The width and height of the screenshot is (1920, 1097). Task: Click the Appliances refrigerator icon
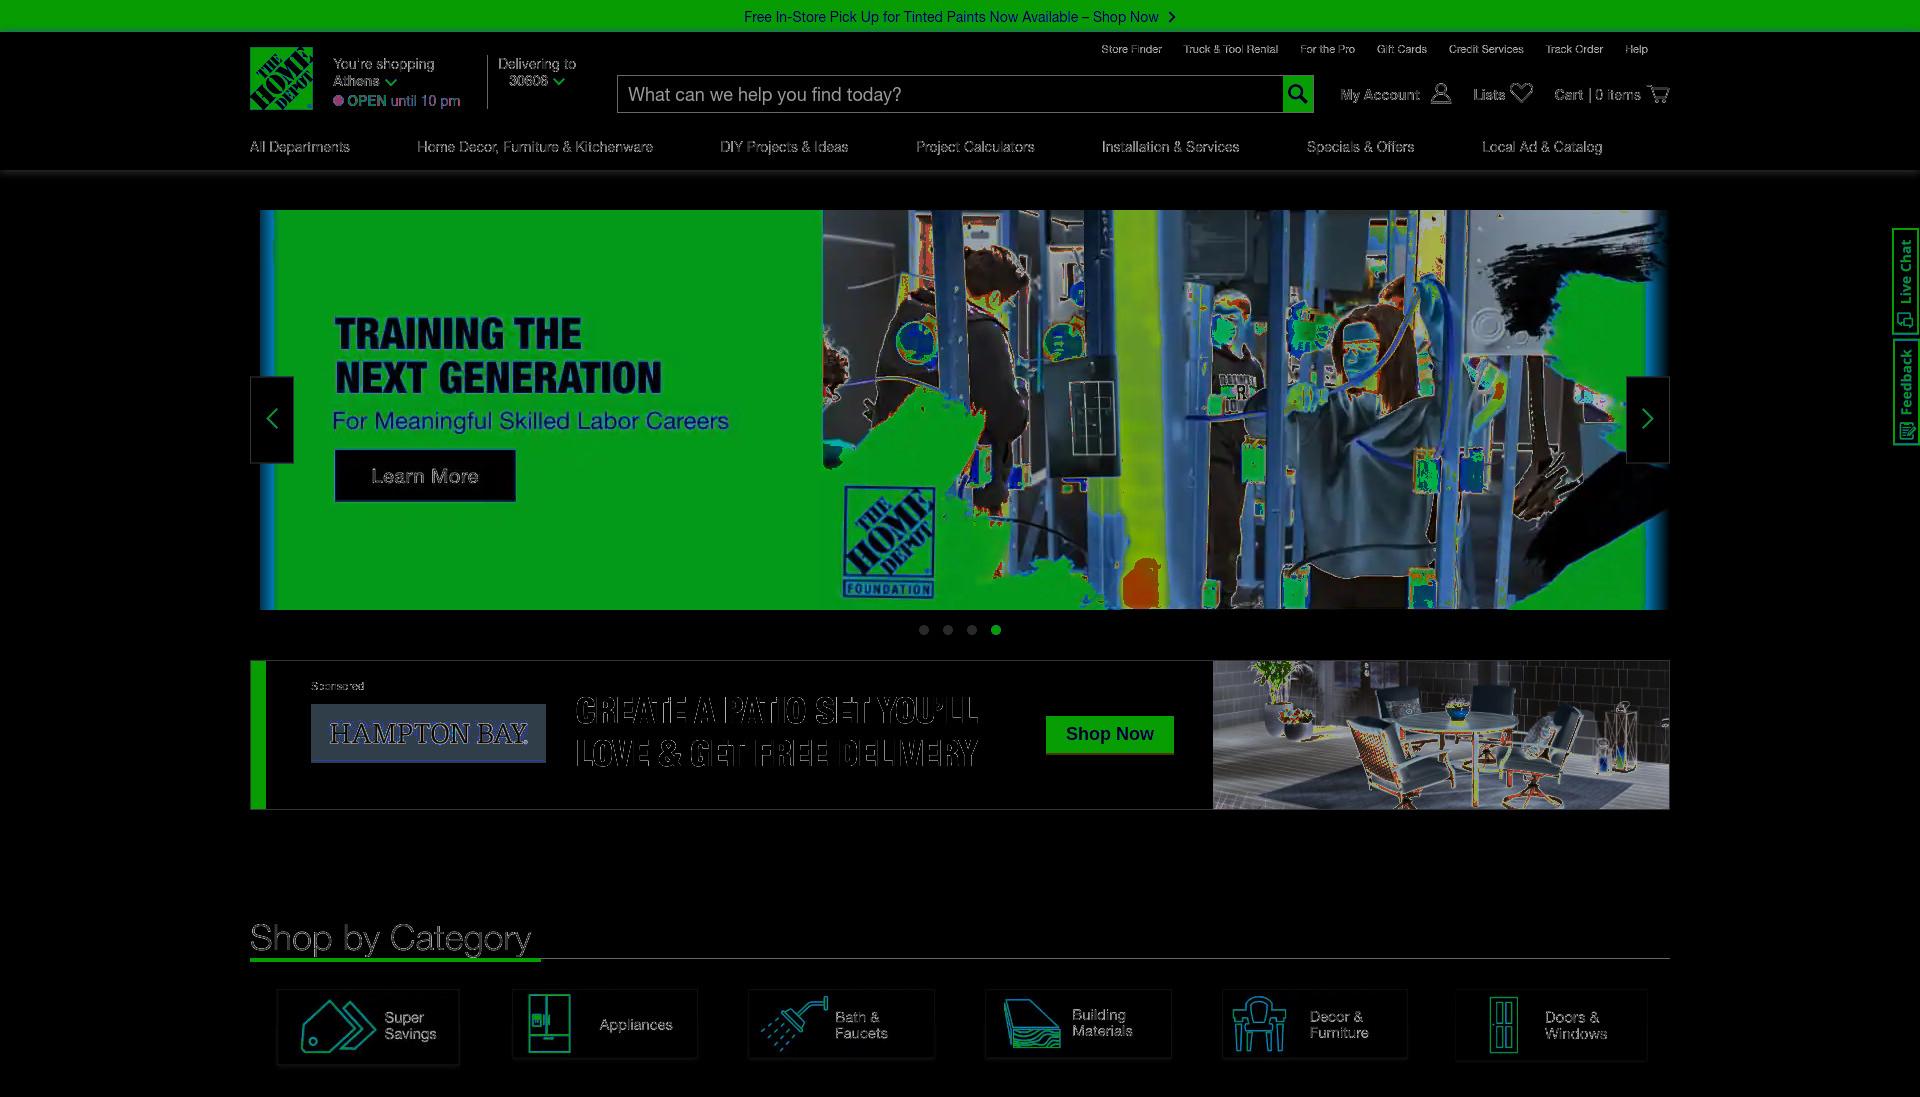(x=549, y=1024)
